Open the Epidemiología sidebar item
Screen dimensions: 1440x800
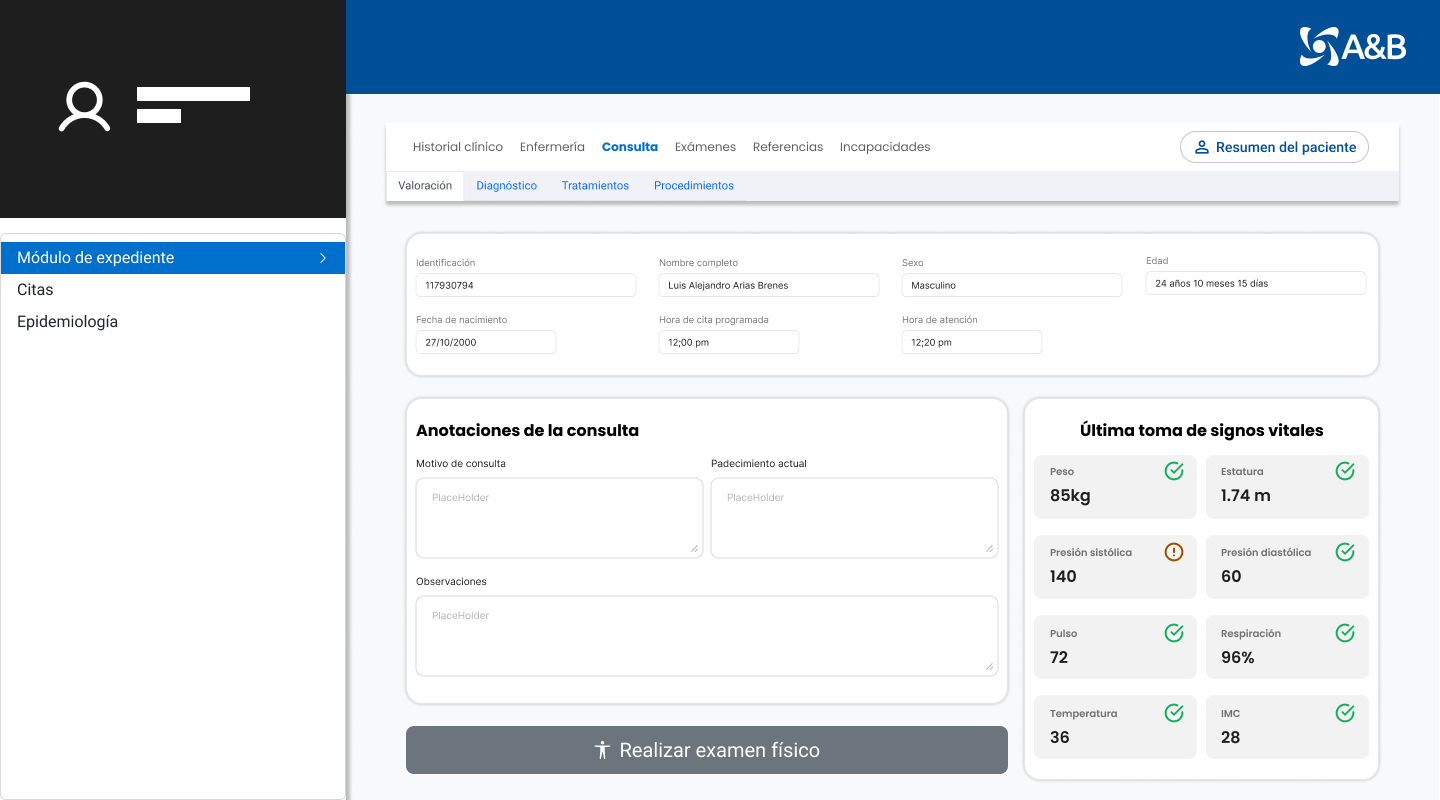coord(173,322)
